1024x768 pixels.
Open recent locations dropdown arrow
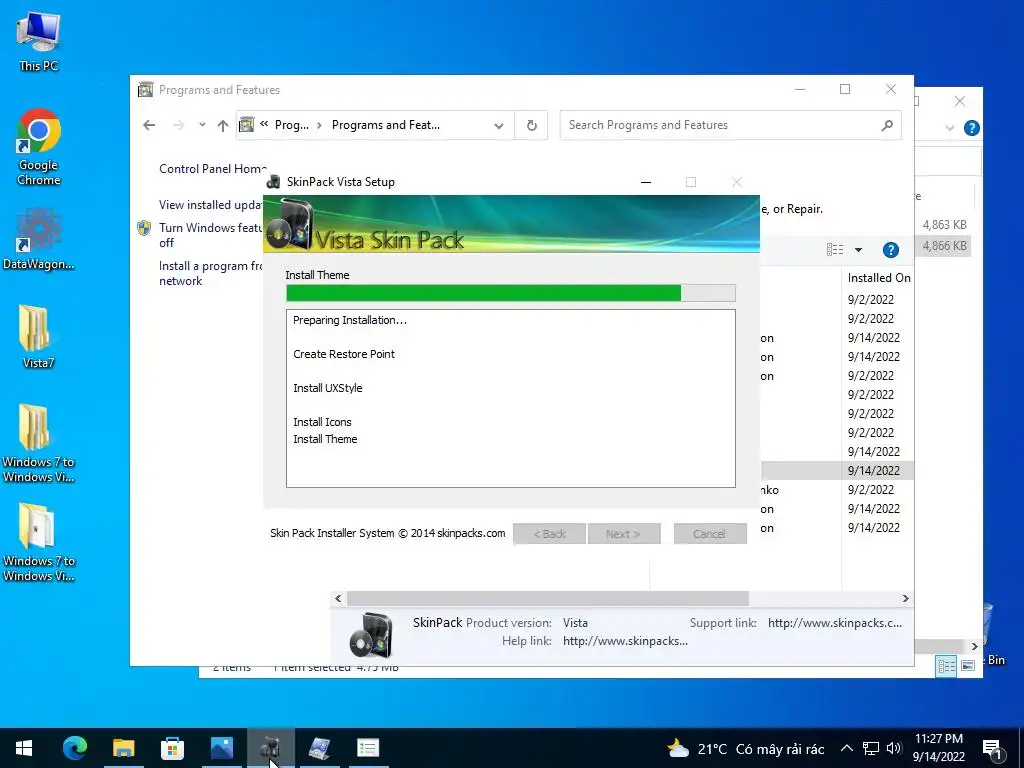click(x=202, y=125)
